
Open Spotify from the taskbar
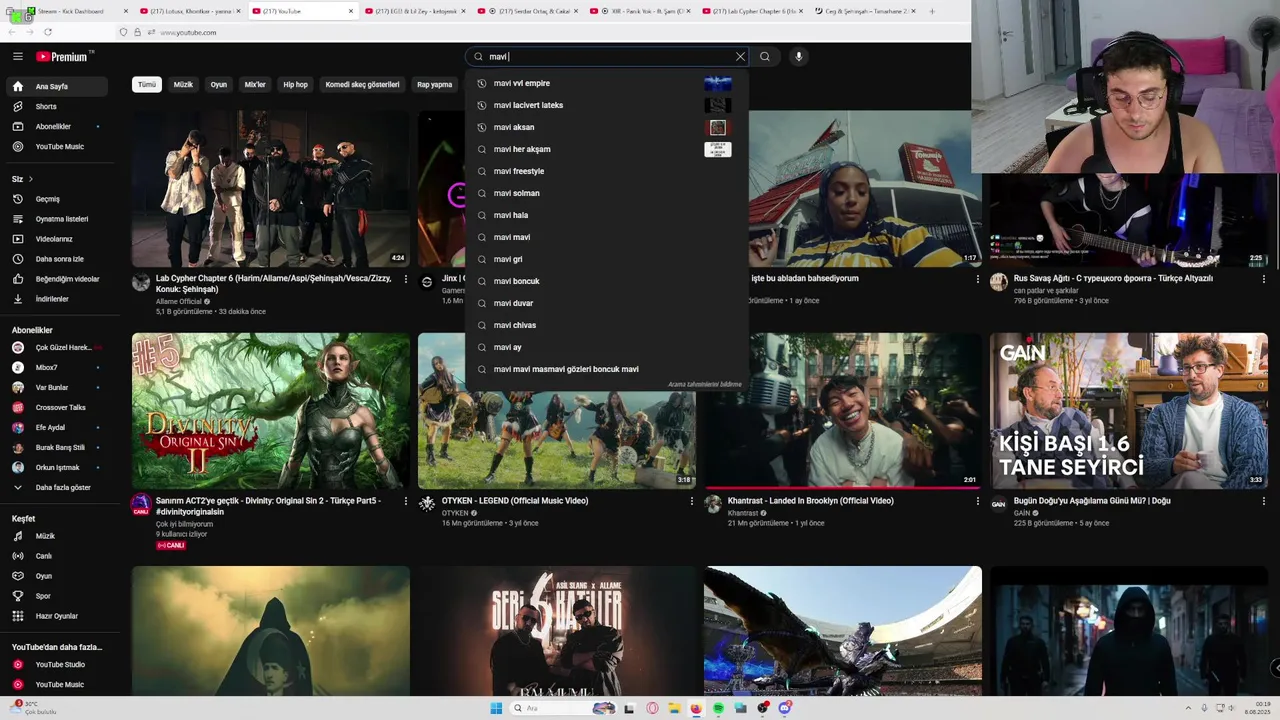click(718, 708)
